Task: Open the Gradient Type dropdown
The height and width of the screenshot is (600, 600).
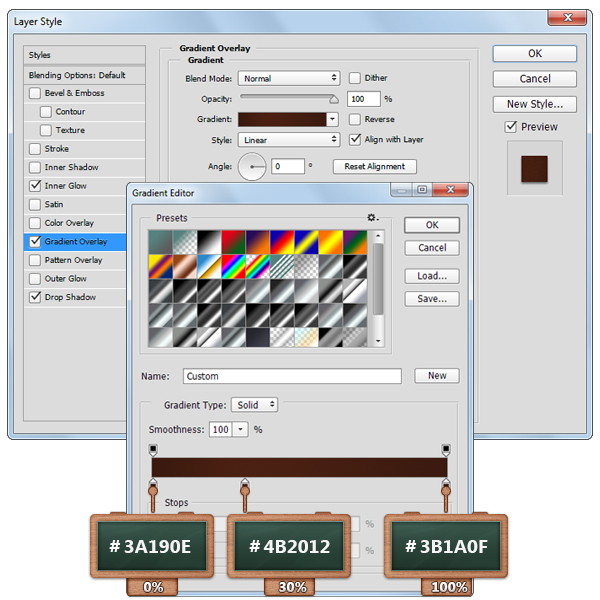Action: click(254, 405)
